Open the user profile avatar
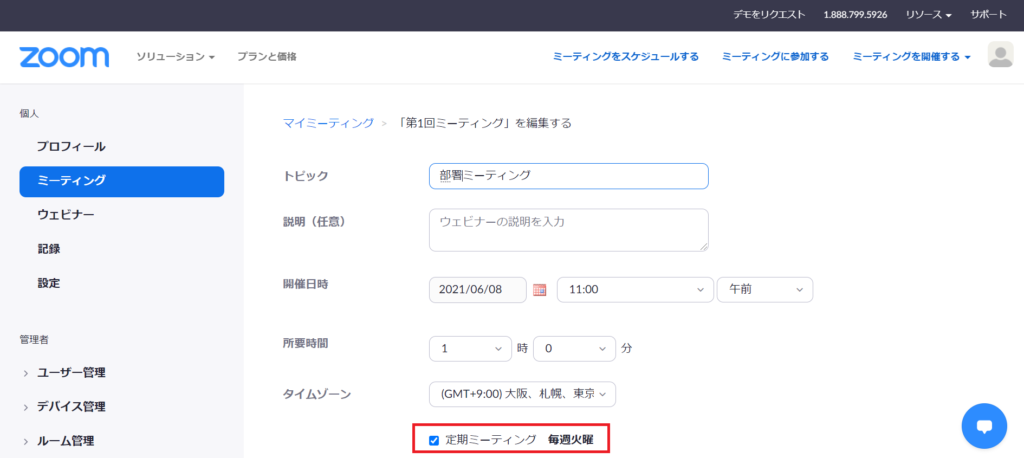 pos(1000,56)
